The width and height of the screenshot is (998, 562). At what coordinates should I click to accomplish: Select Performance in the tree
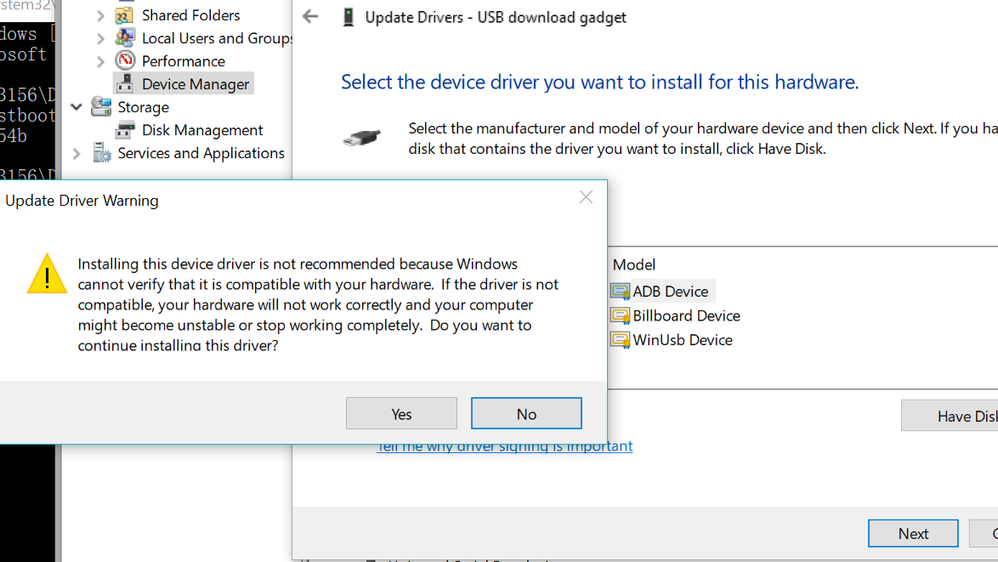[x=183, y=61]
